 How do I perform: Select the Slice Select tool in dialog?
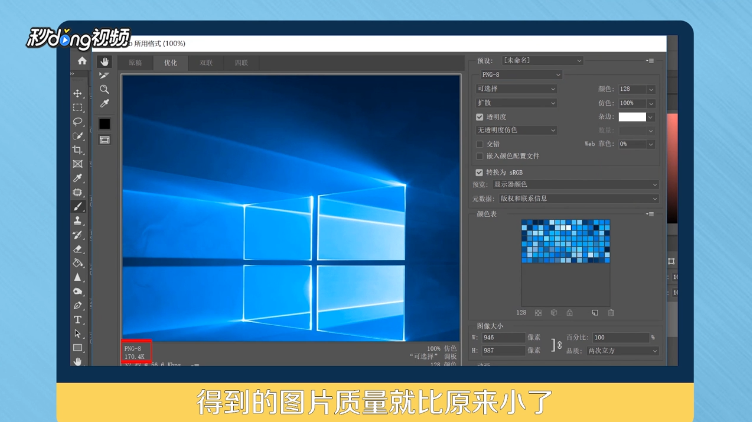104,76
